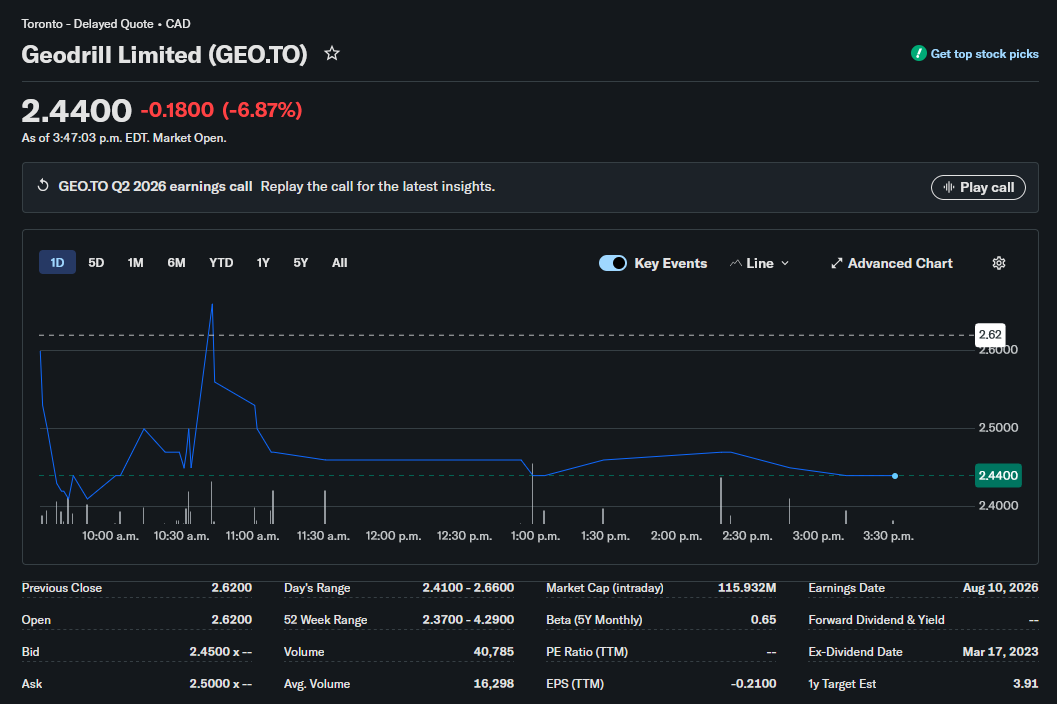1057x704 pixels.
Task: Add Geodrill to watchlist via star icon
Action: (332, 53)
